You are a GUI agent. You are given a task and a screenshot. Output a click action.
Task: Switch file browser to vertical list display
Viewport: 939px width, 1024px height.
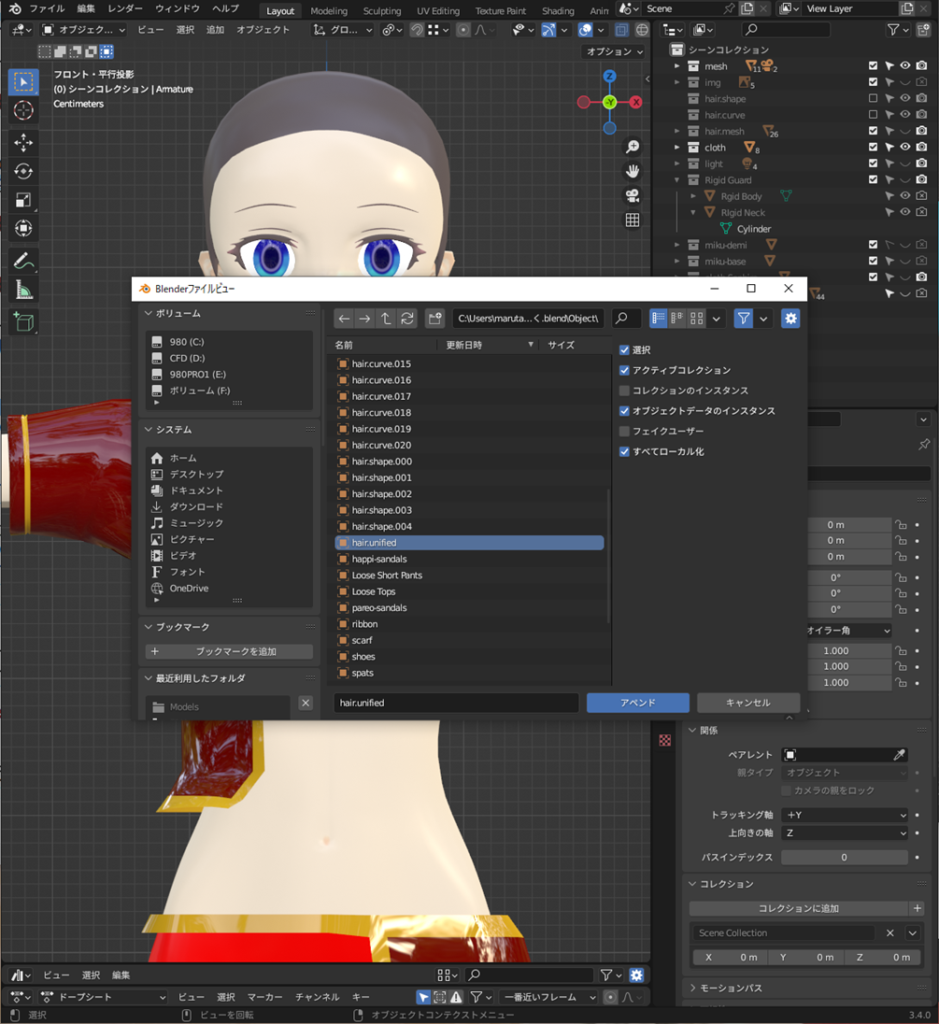pyautogui.click(x=658, y=318)
